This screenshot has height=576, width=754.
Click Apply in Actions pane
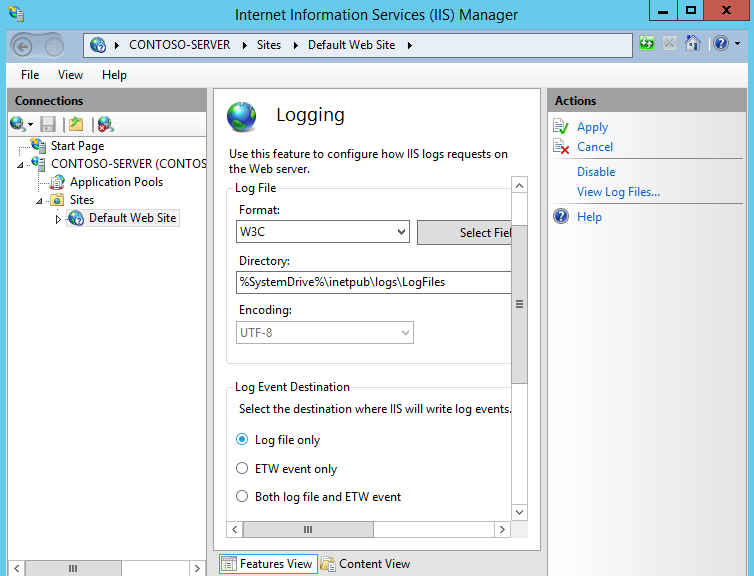[592, 127]
